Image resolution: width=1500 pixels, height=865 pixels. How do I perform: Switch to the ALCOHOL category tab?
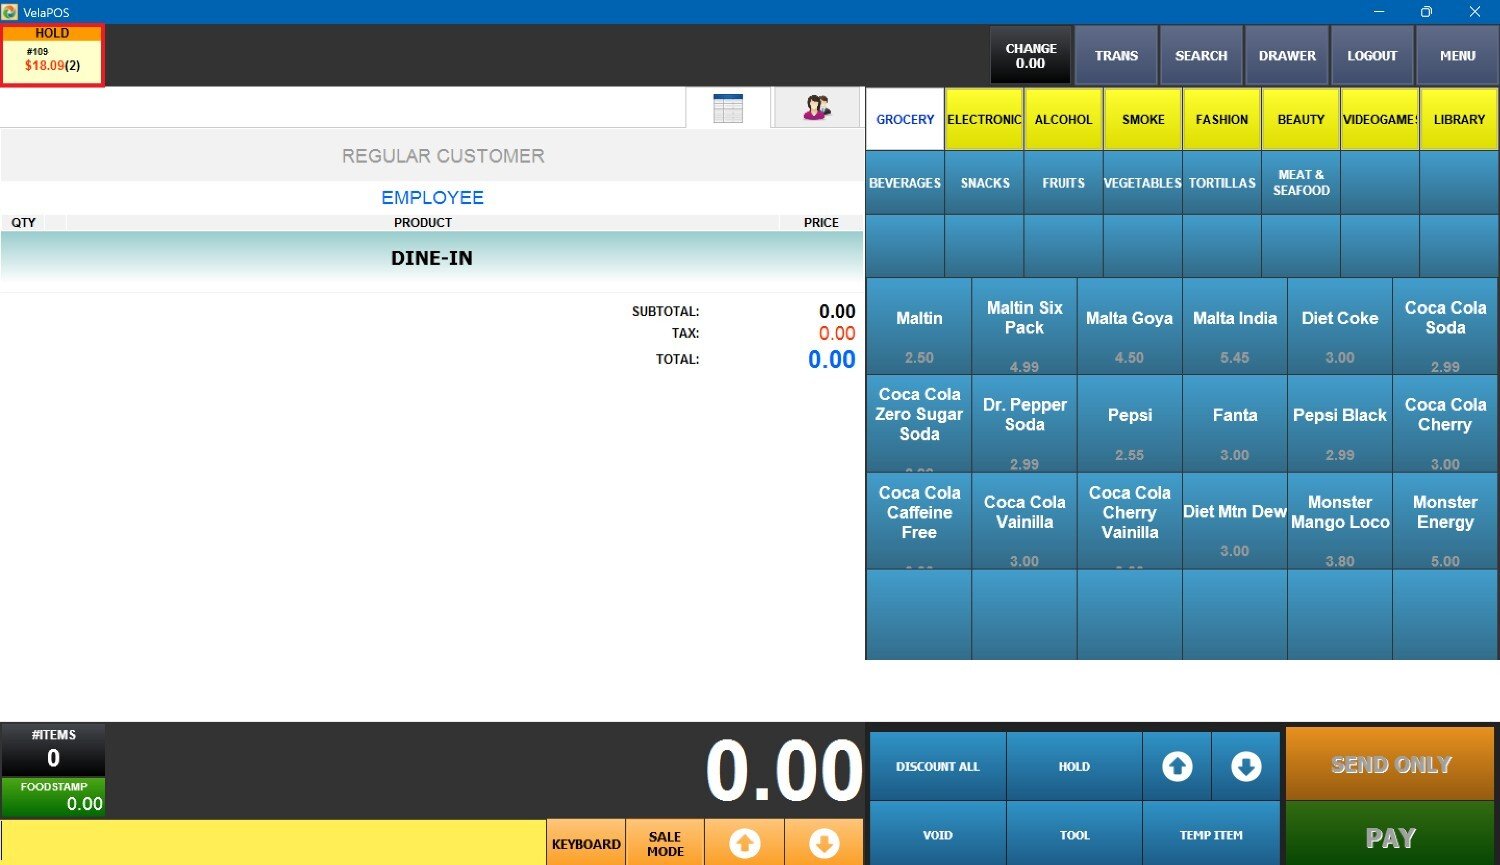pyautogui.click(x=1063, y=119)
